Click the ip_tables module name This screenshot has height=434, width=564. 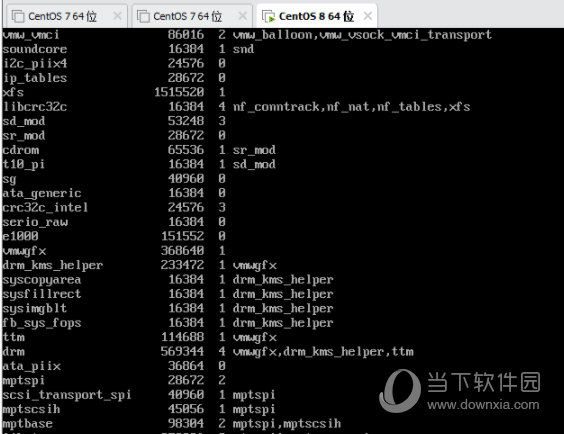[35, 78]
